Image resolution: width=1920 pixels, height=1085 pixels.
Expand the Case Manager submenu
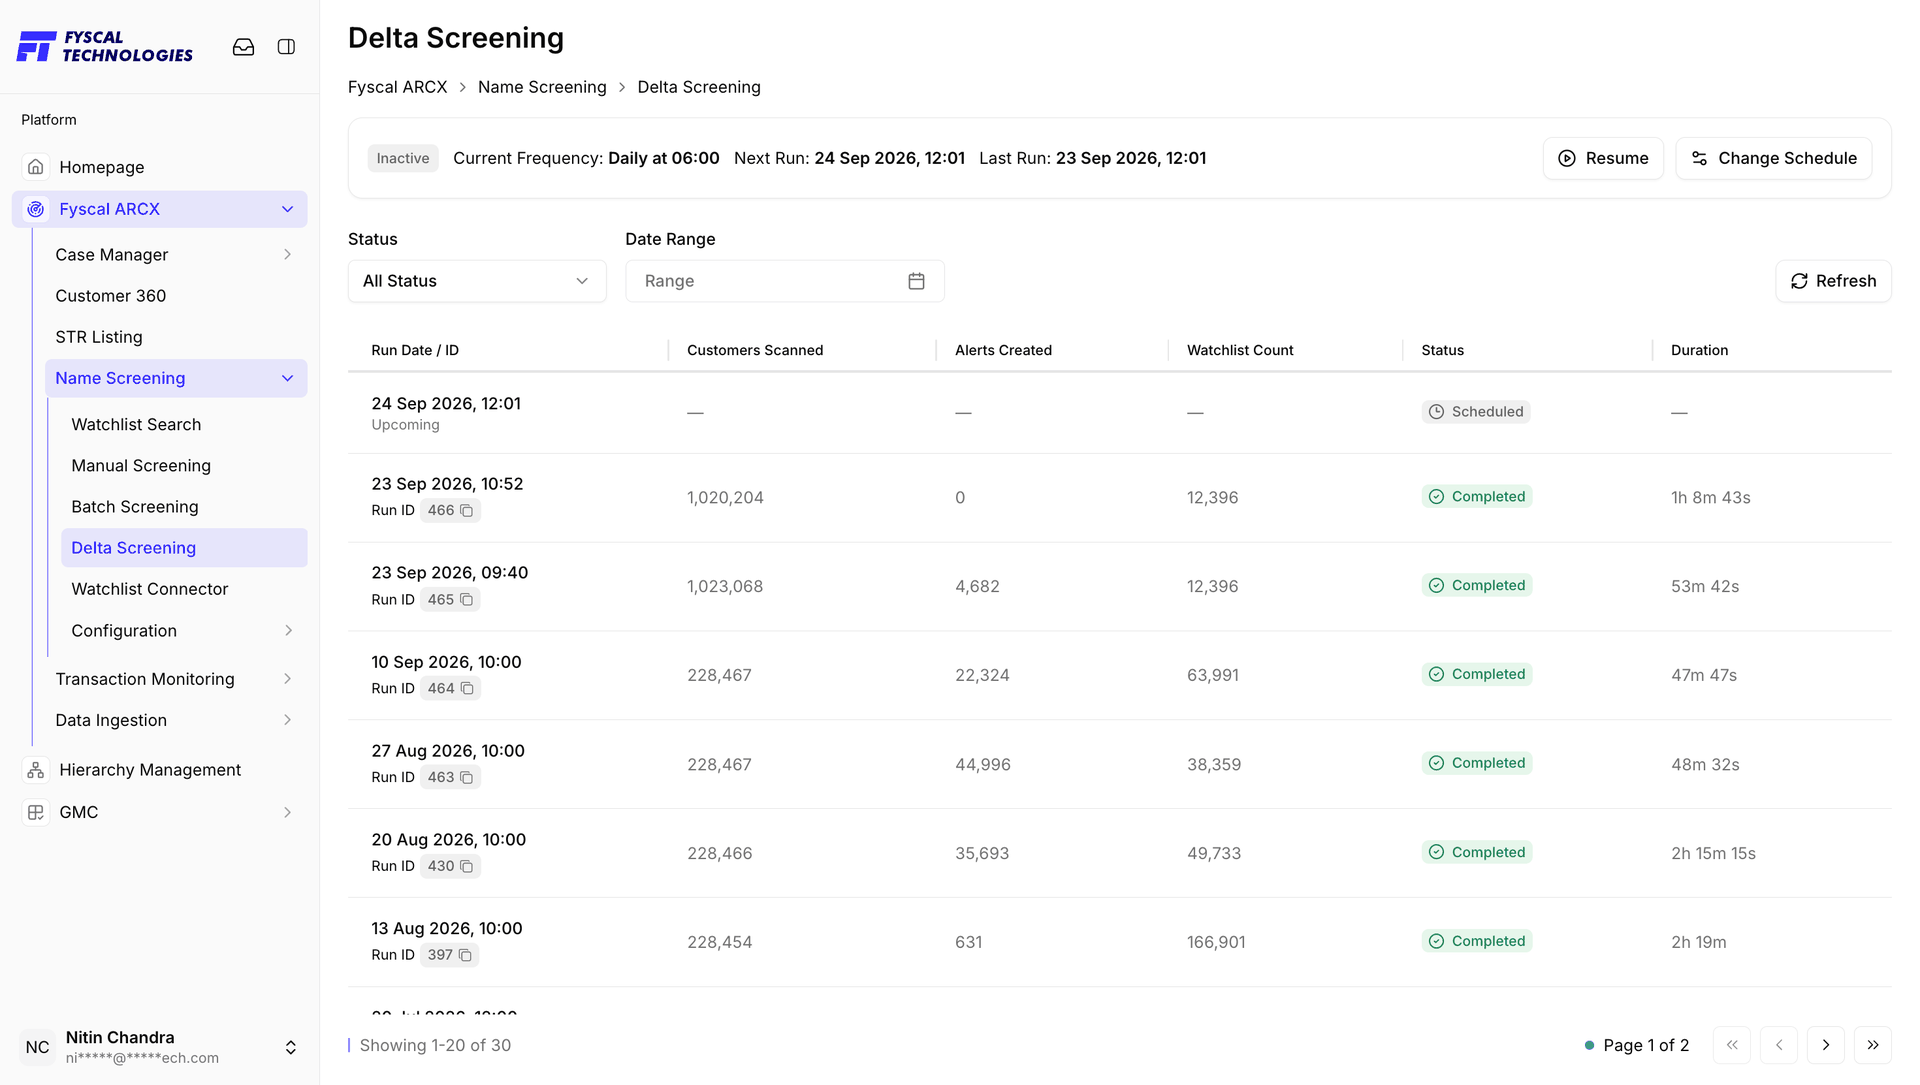click(x=288, y=255)
